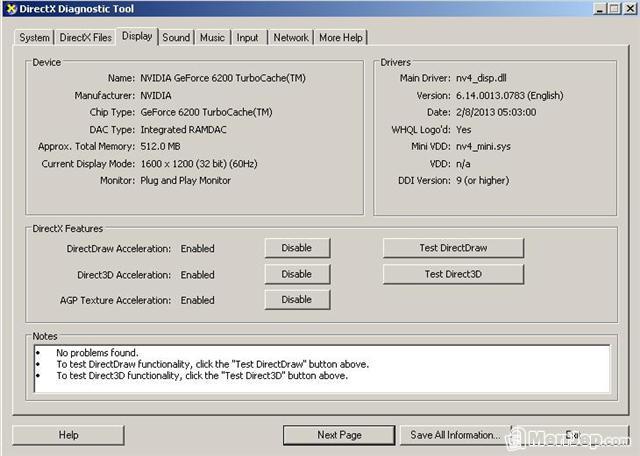The width and height of the screenshot is (640, 456).
Task: Close the DirectX Diagnostic Tool window
Action: click(630, 9)
